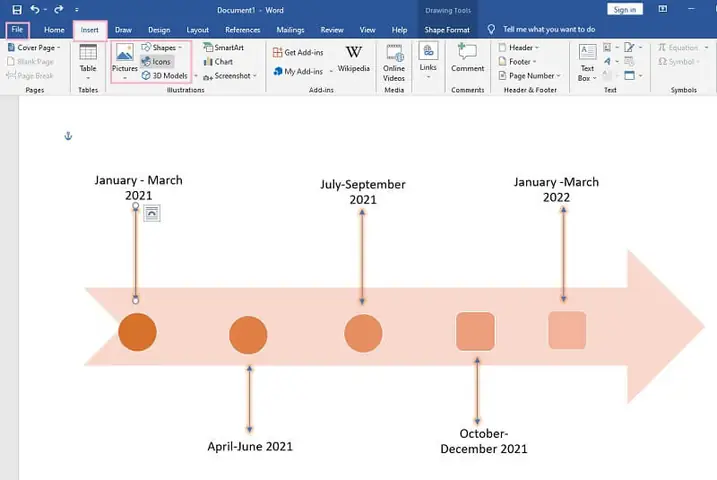Viewport: 717px width, 480px height.
Task: Click the anchor icon on the page
Action: [68, 136]
